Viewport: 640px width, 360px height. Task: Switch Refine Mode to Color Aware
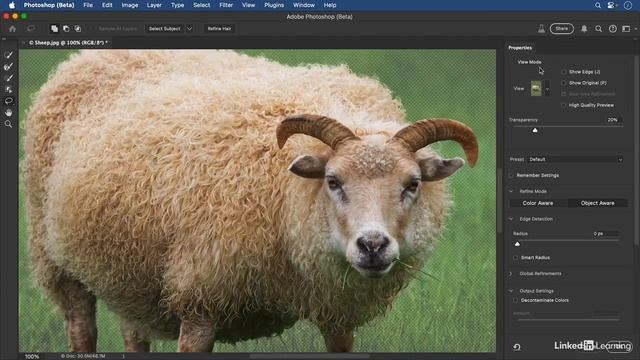[538, 203]
